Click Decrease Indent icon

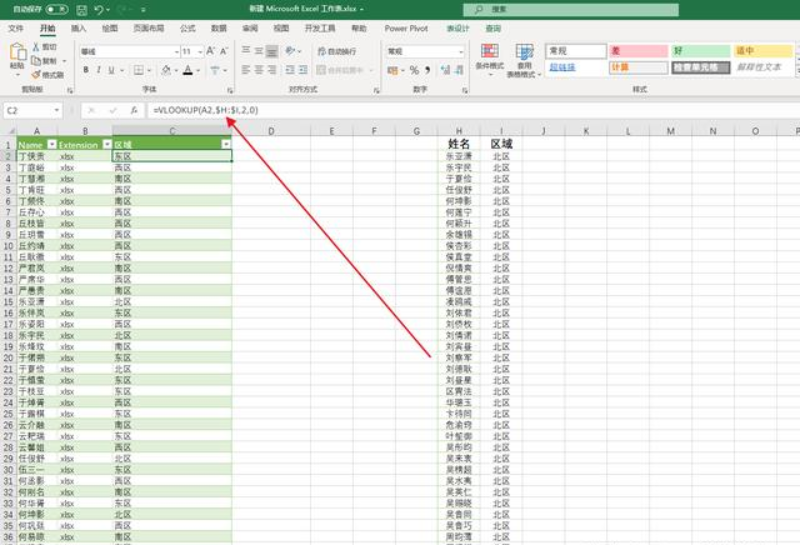[290, 70]
